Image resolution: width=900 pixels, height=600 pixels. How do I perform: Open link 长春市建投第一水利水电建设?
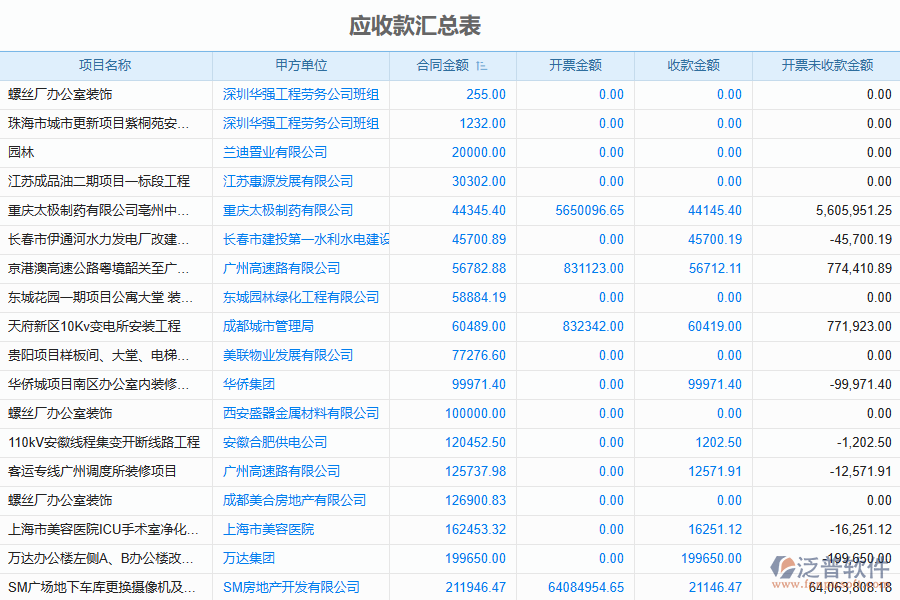[x=306, y=239]
